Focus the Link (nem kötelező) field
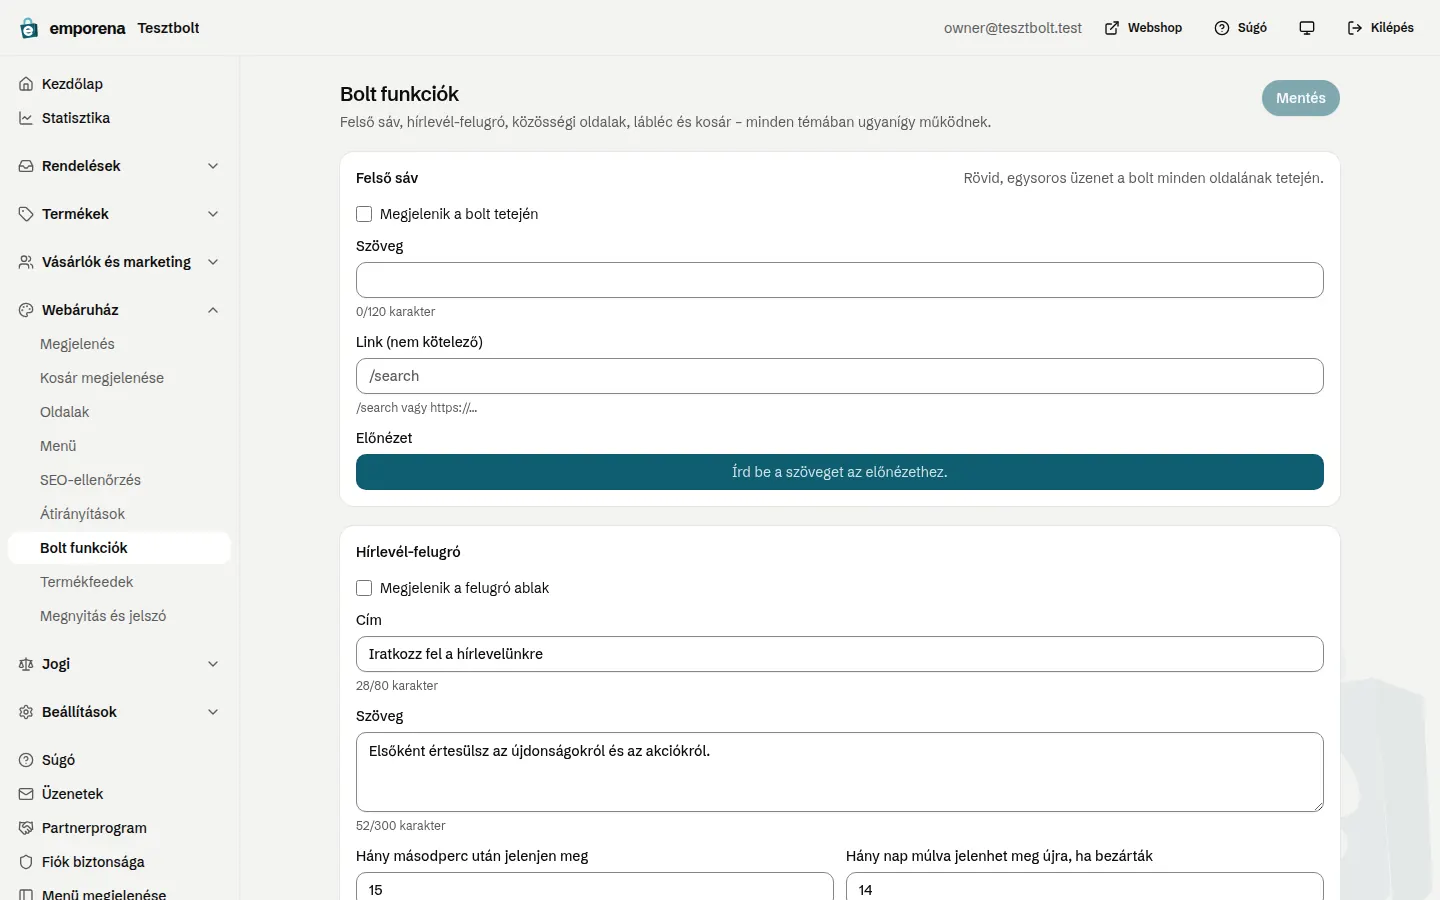Viewport: 1440px width, 900px height. 840,376
